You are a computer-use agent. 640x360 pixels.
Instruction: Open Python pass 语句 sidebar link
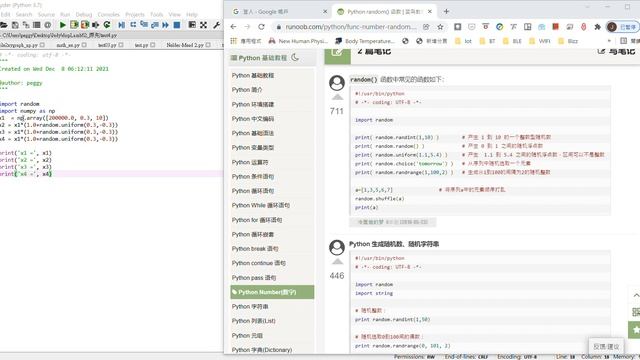pyautogui.click(x=254, y=278)
